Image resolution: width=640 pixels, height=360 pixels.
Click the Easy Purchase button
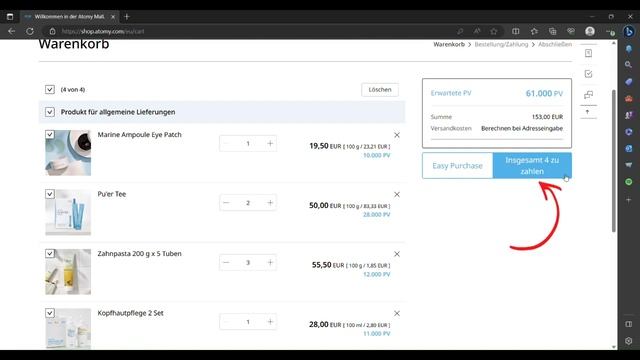click(x=458, y=166)
